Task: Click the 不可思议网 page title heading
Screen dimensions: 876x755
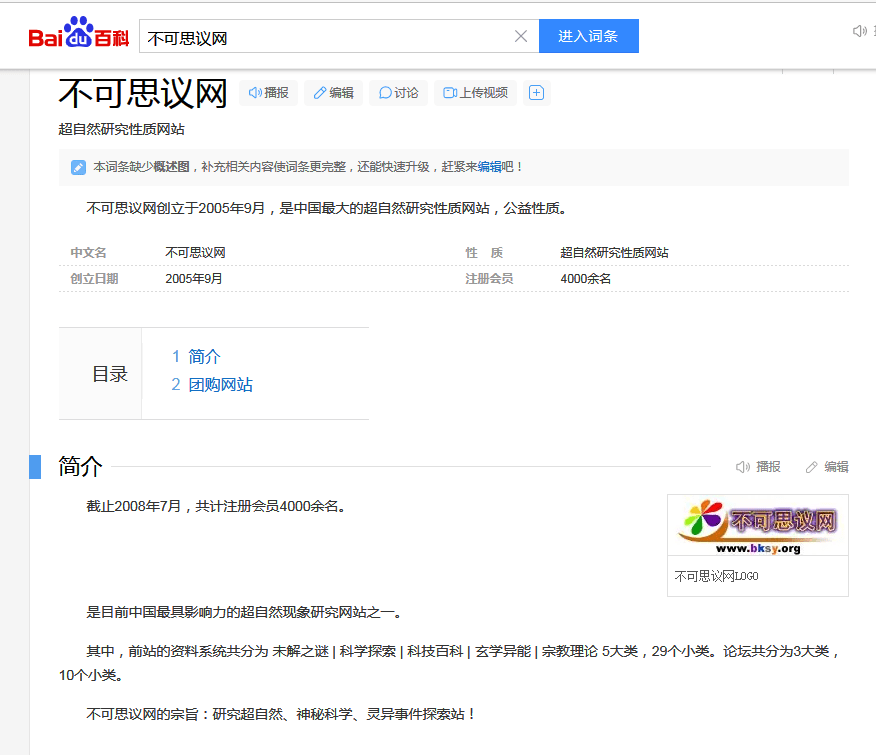Action: pyautogui.click(x=143, y=94)
